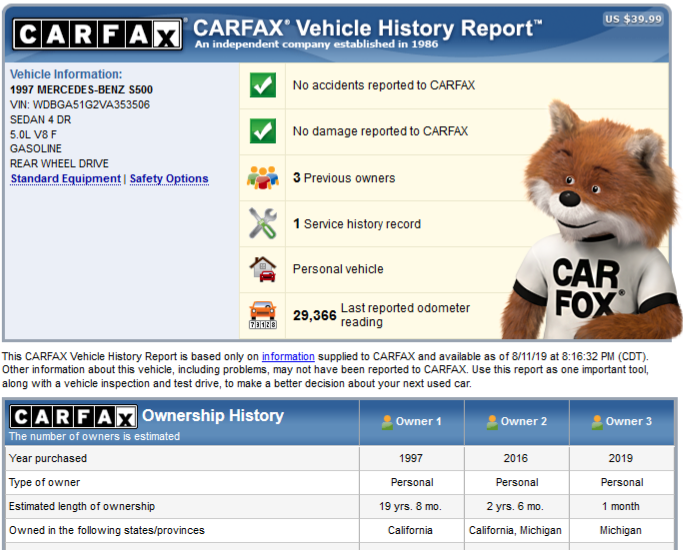Click the people icon for Previous owners
683x550 pixels.
pos(263,177)
